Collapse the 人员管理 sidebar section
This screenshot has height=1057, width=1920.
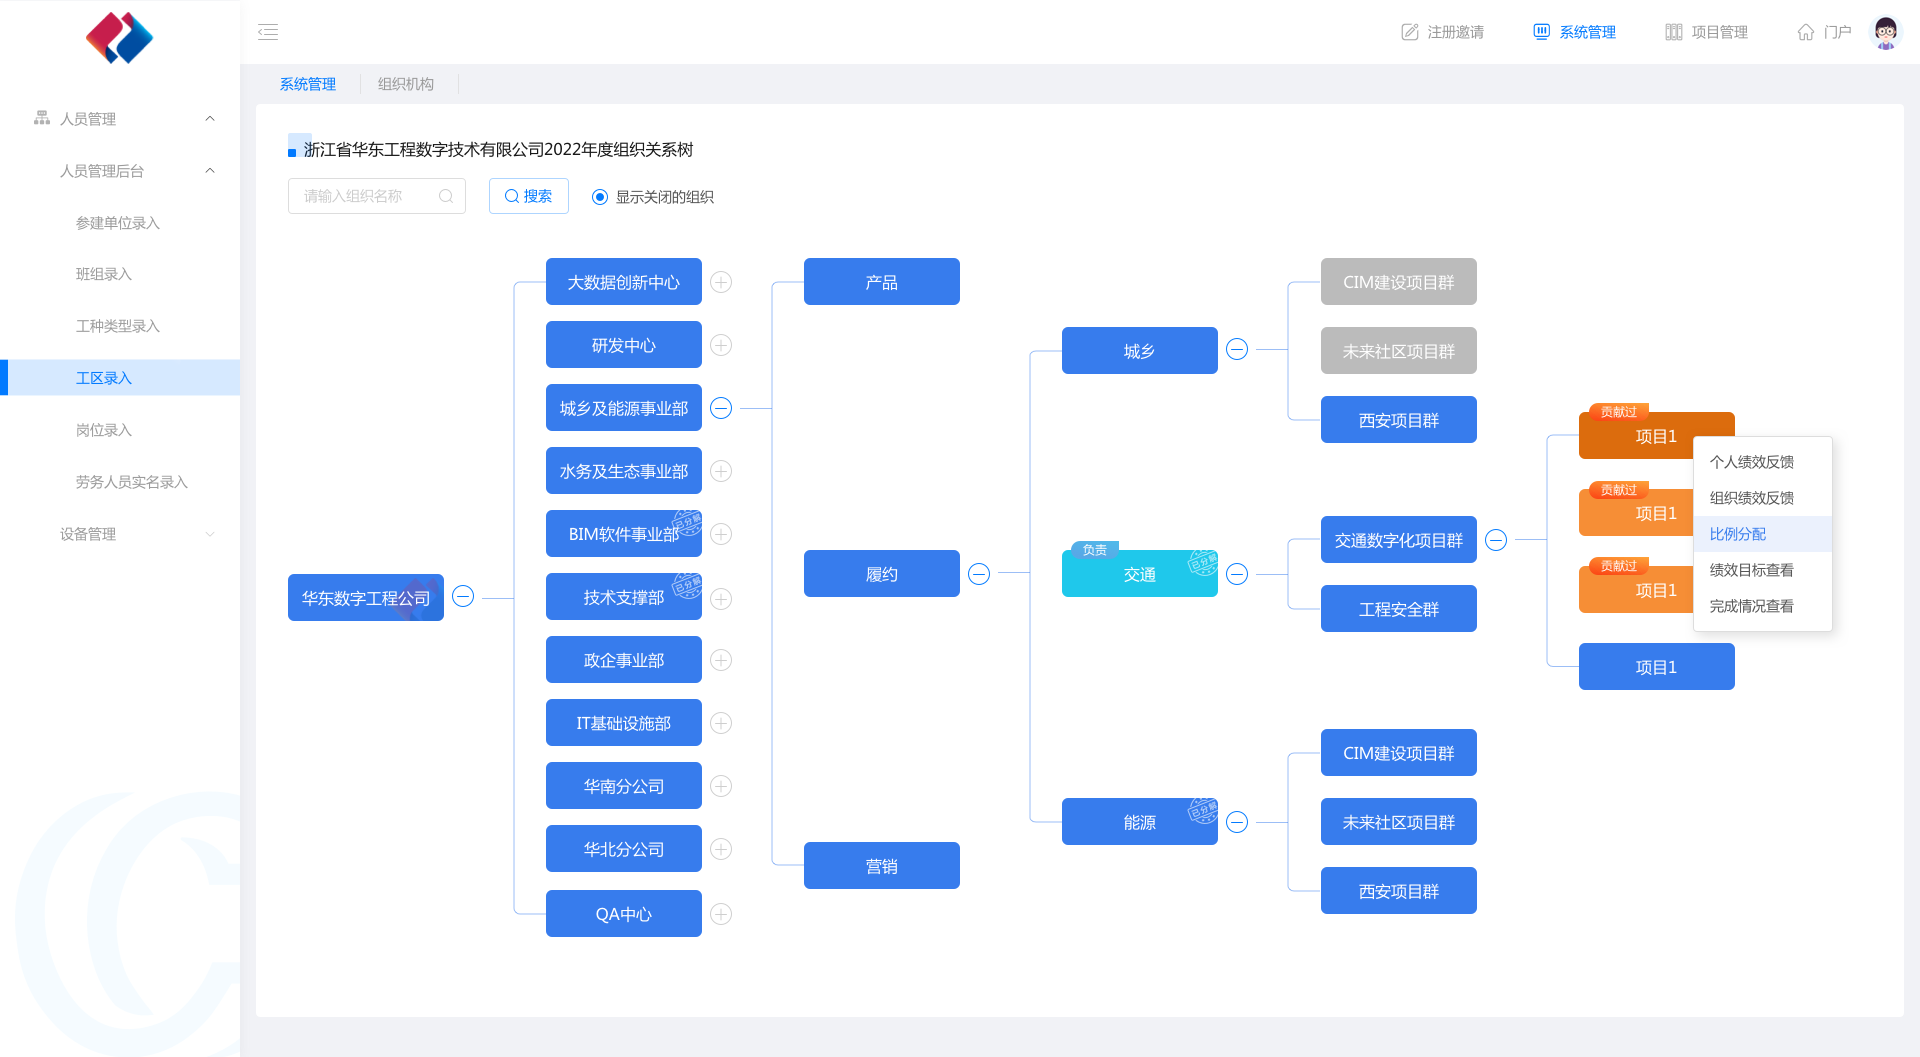210,118
